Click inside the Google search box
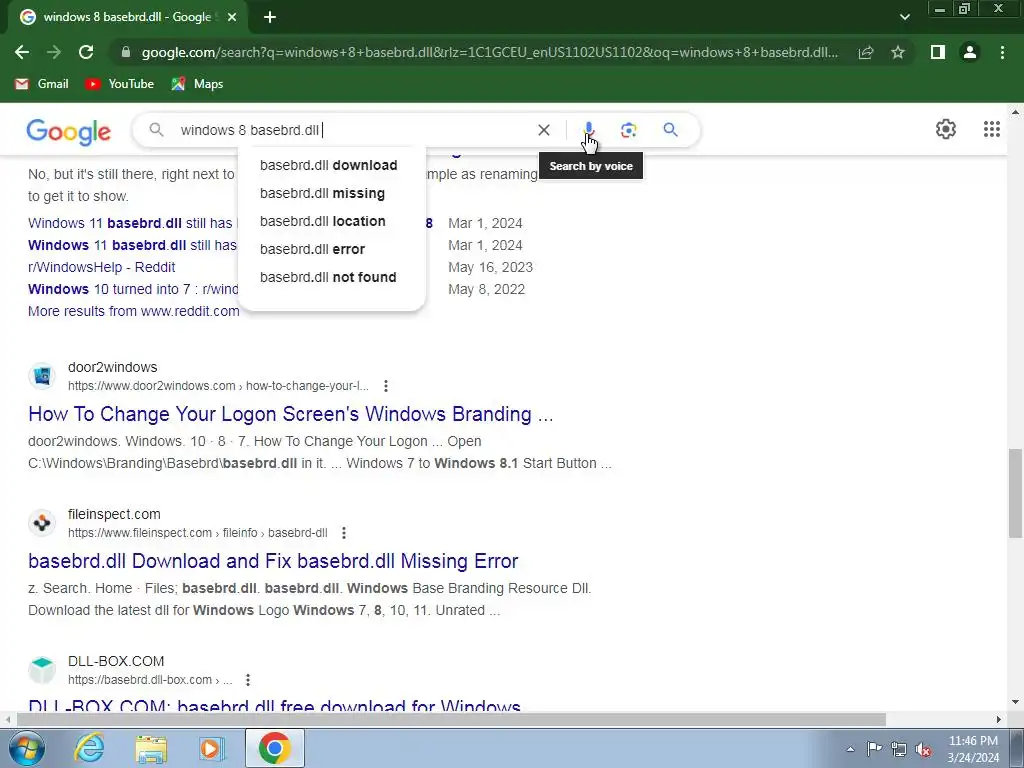Screen dimensions: 1024x768 pyautogui.click(x=353, y=130)
